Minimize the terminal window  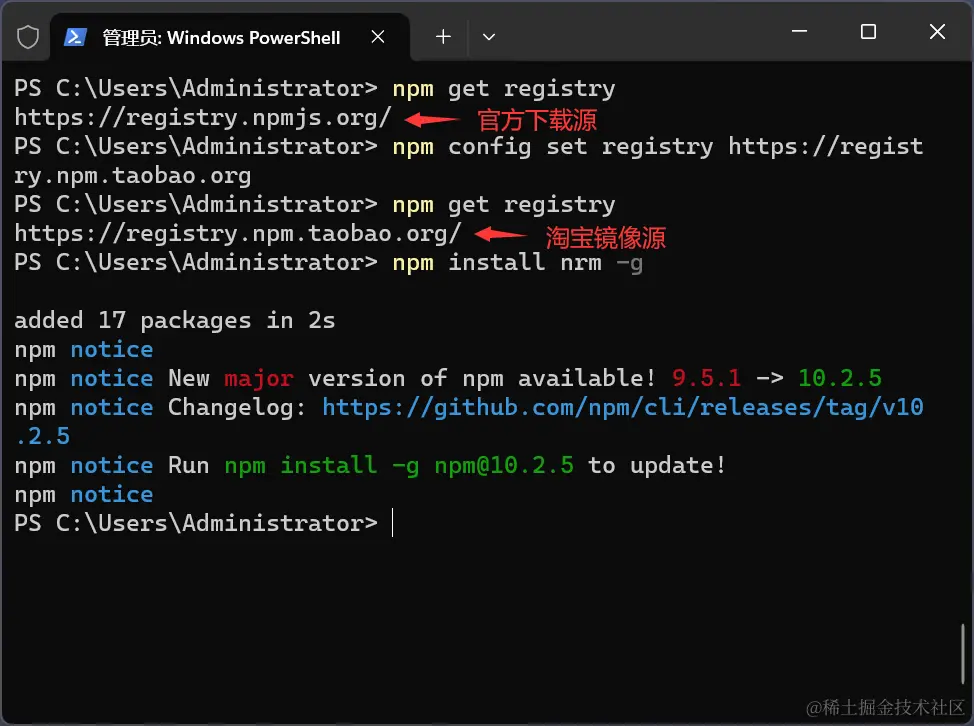tap(799, 31)
